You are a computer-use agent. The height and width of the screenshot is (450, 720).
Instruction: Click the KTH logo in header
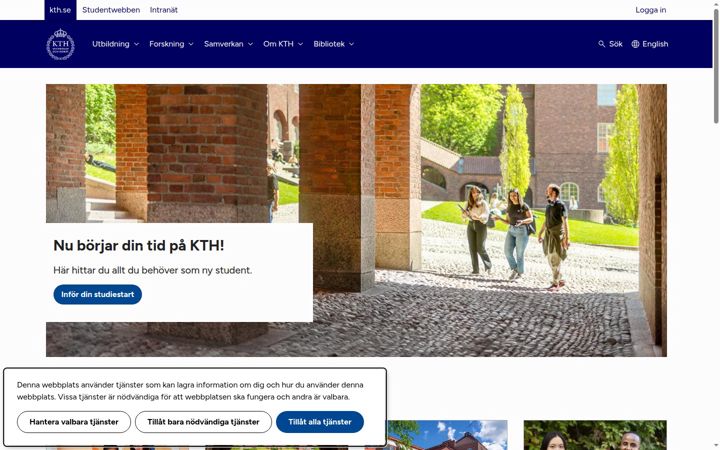[x=60, y=44]
